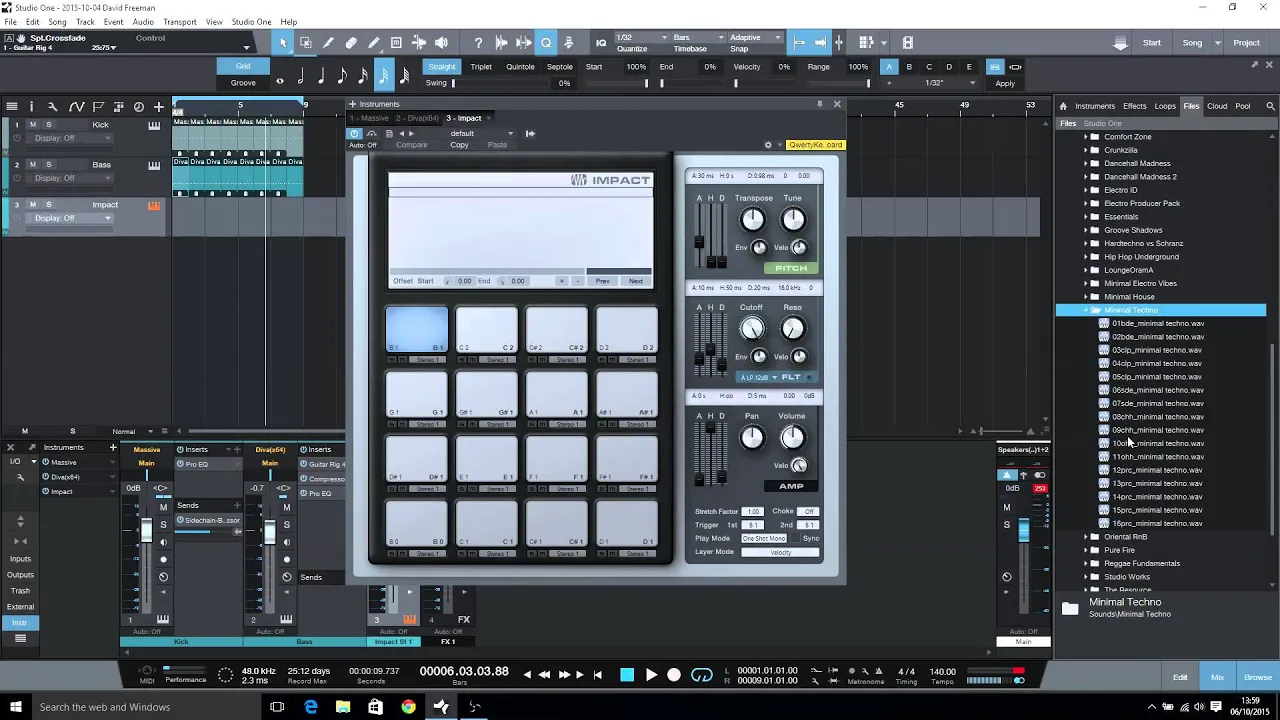Click the Apply quantize button

(x=1005, y=83)
